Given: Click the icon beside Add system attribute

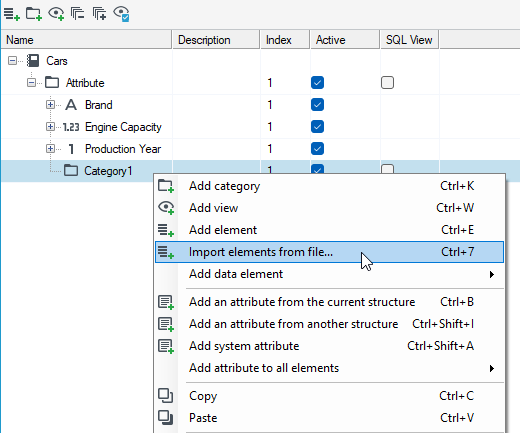Looking at the screenshot, I should point(166,346).
